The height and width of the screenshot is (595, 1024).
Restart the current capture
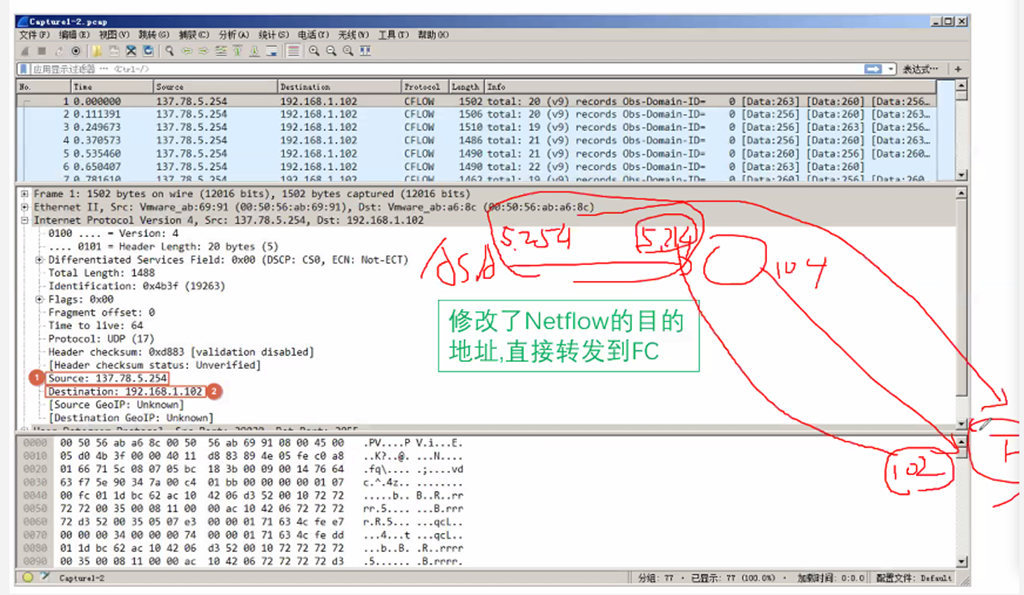click(x=59, y=51)
